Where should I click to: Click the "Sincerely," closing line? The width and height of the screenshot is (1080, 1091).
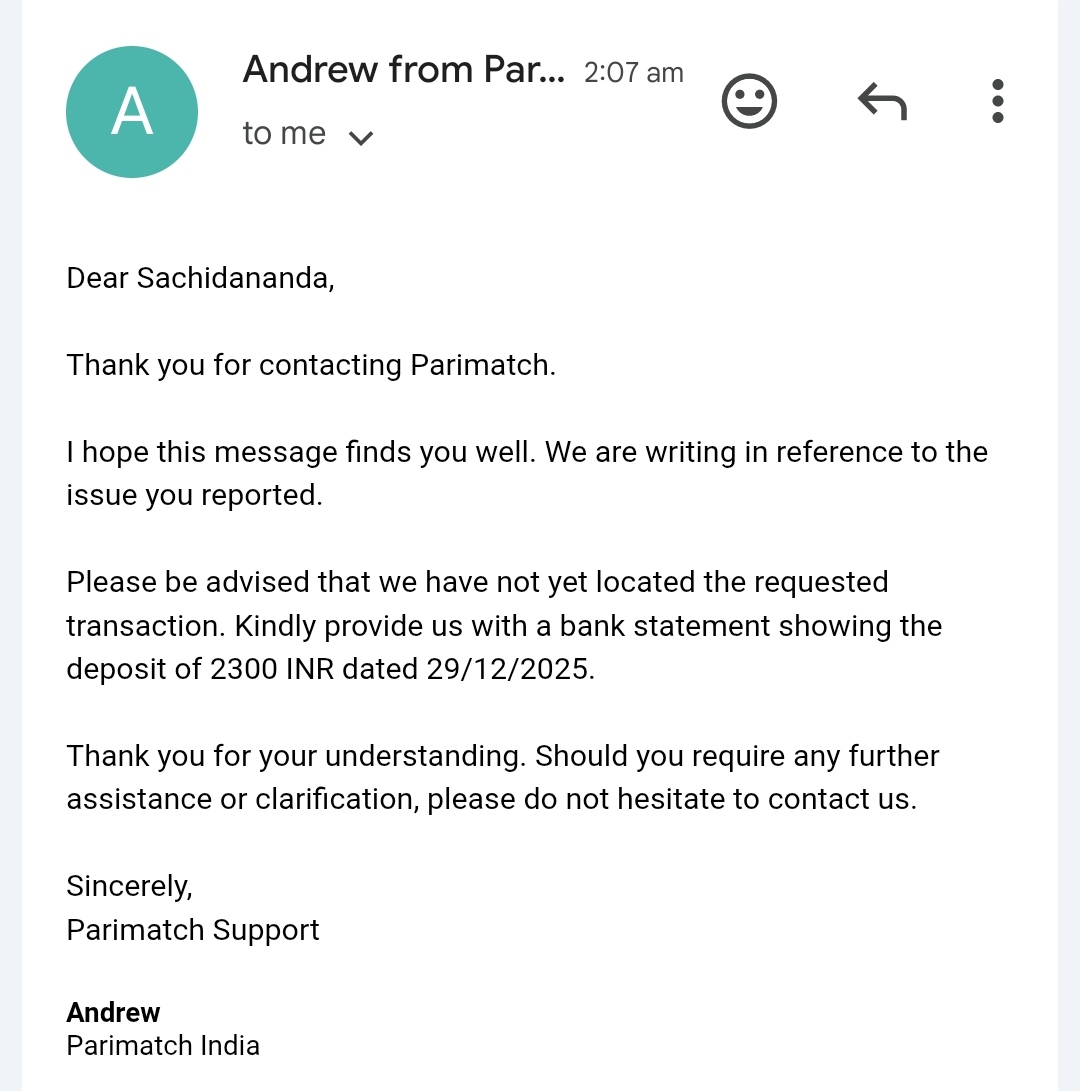[x=129, y=886]
